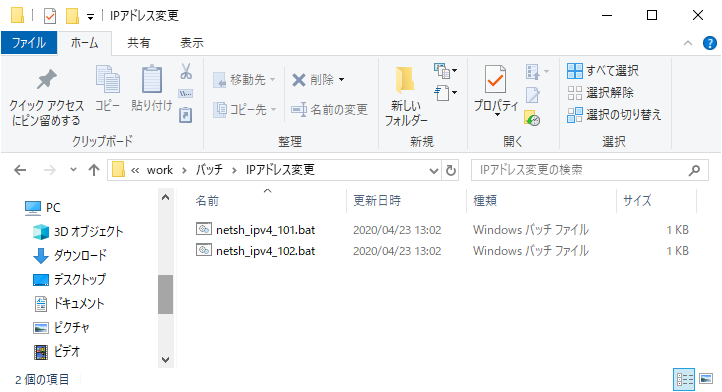Go forward with right arrow
Viewport: 722px width, 392px height.
coord(50,170)
